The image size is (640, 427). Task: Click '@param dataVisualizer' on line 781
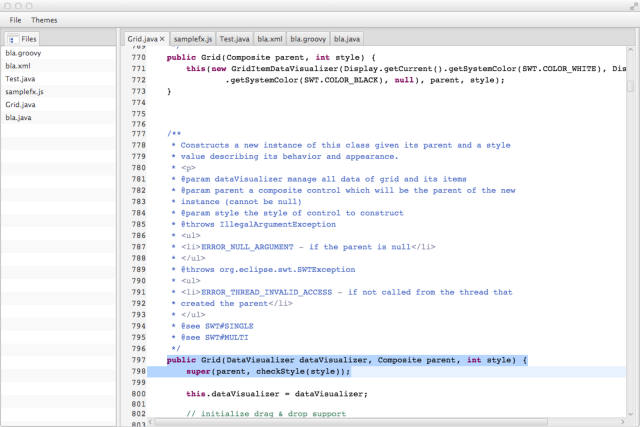(x=231, y=179)
